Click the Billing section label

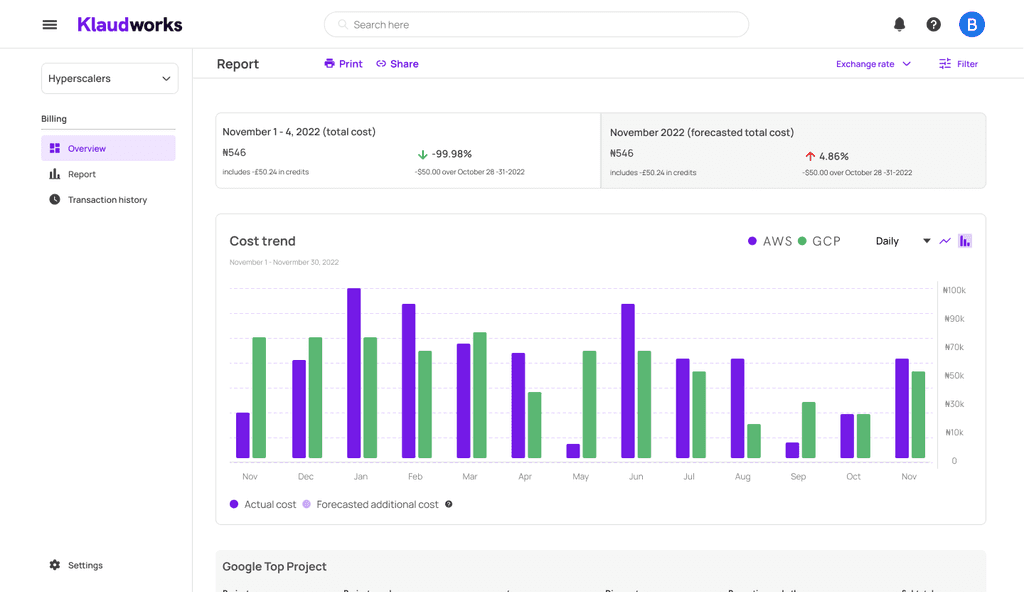pyautogui.click(x=54, y=118)
